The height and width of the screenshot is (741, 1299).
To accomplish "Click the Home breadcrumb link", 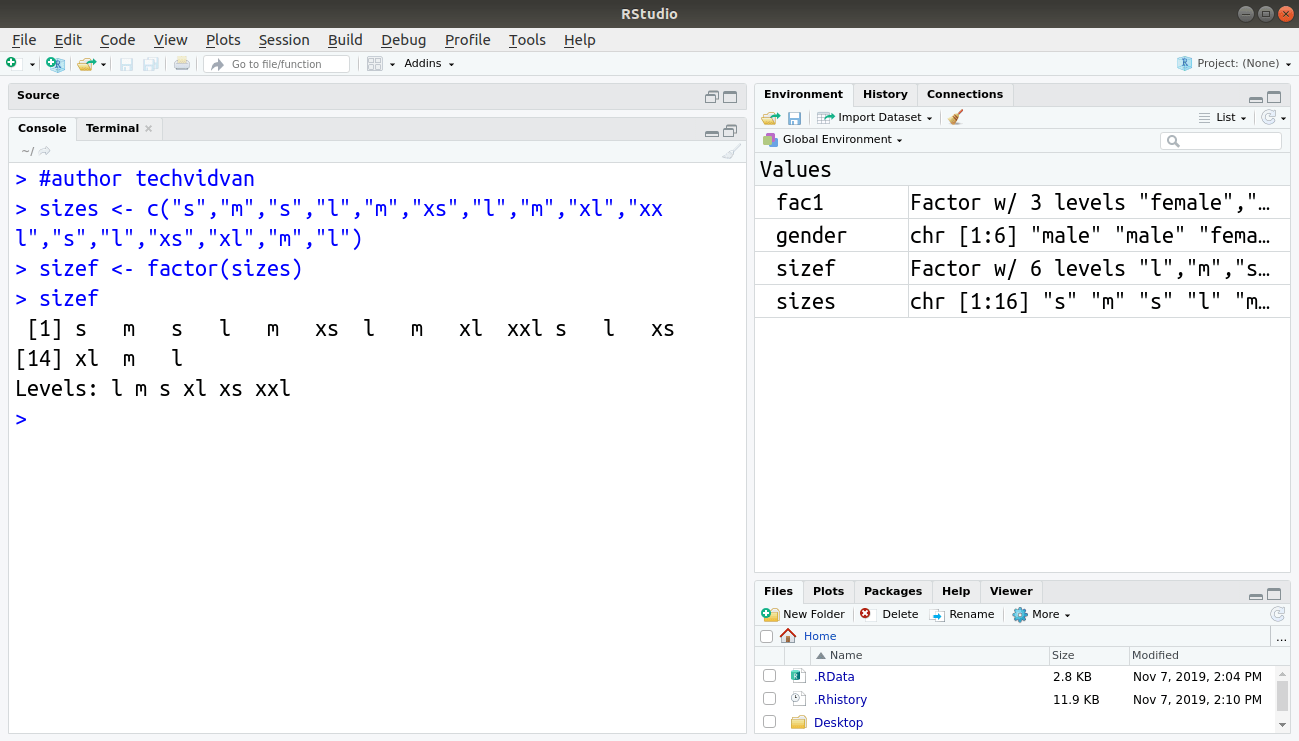I will [820, 636].
